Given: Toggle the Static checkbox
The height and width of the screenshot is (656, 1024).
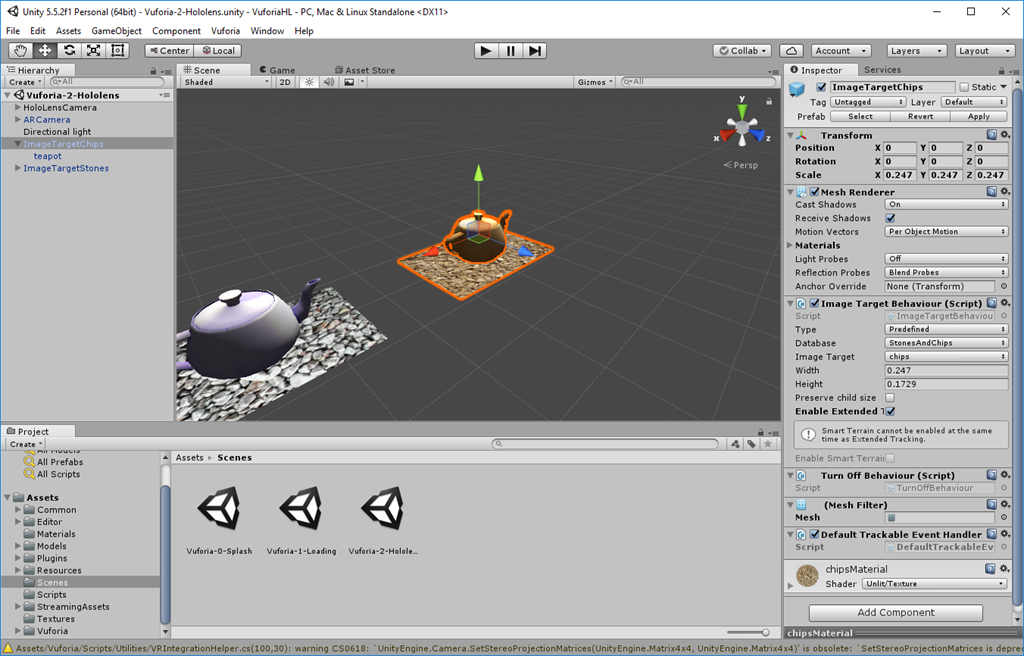Looking at the screenshot, I should 964,87.
